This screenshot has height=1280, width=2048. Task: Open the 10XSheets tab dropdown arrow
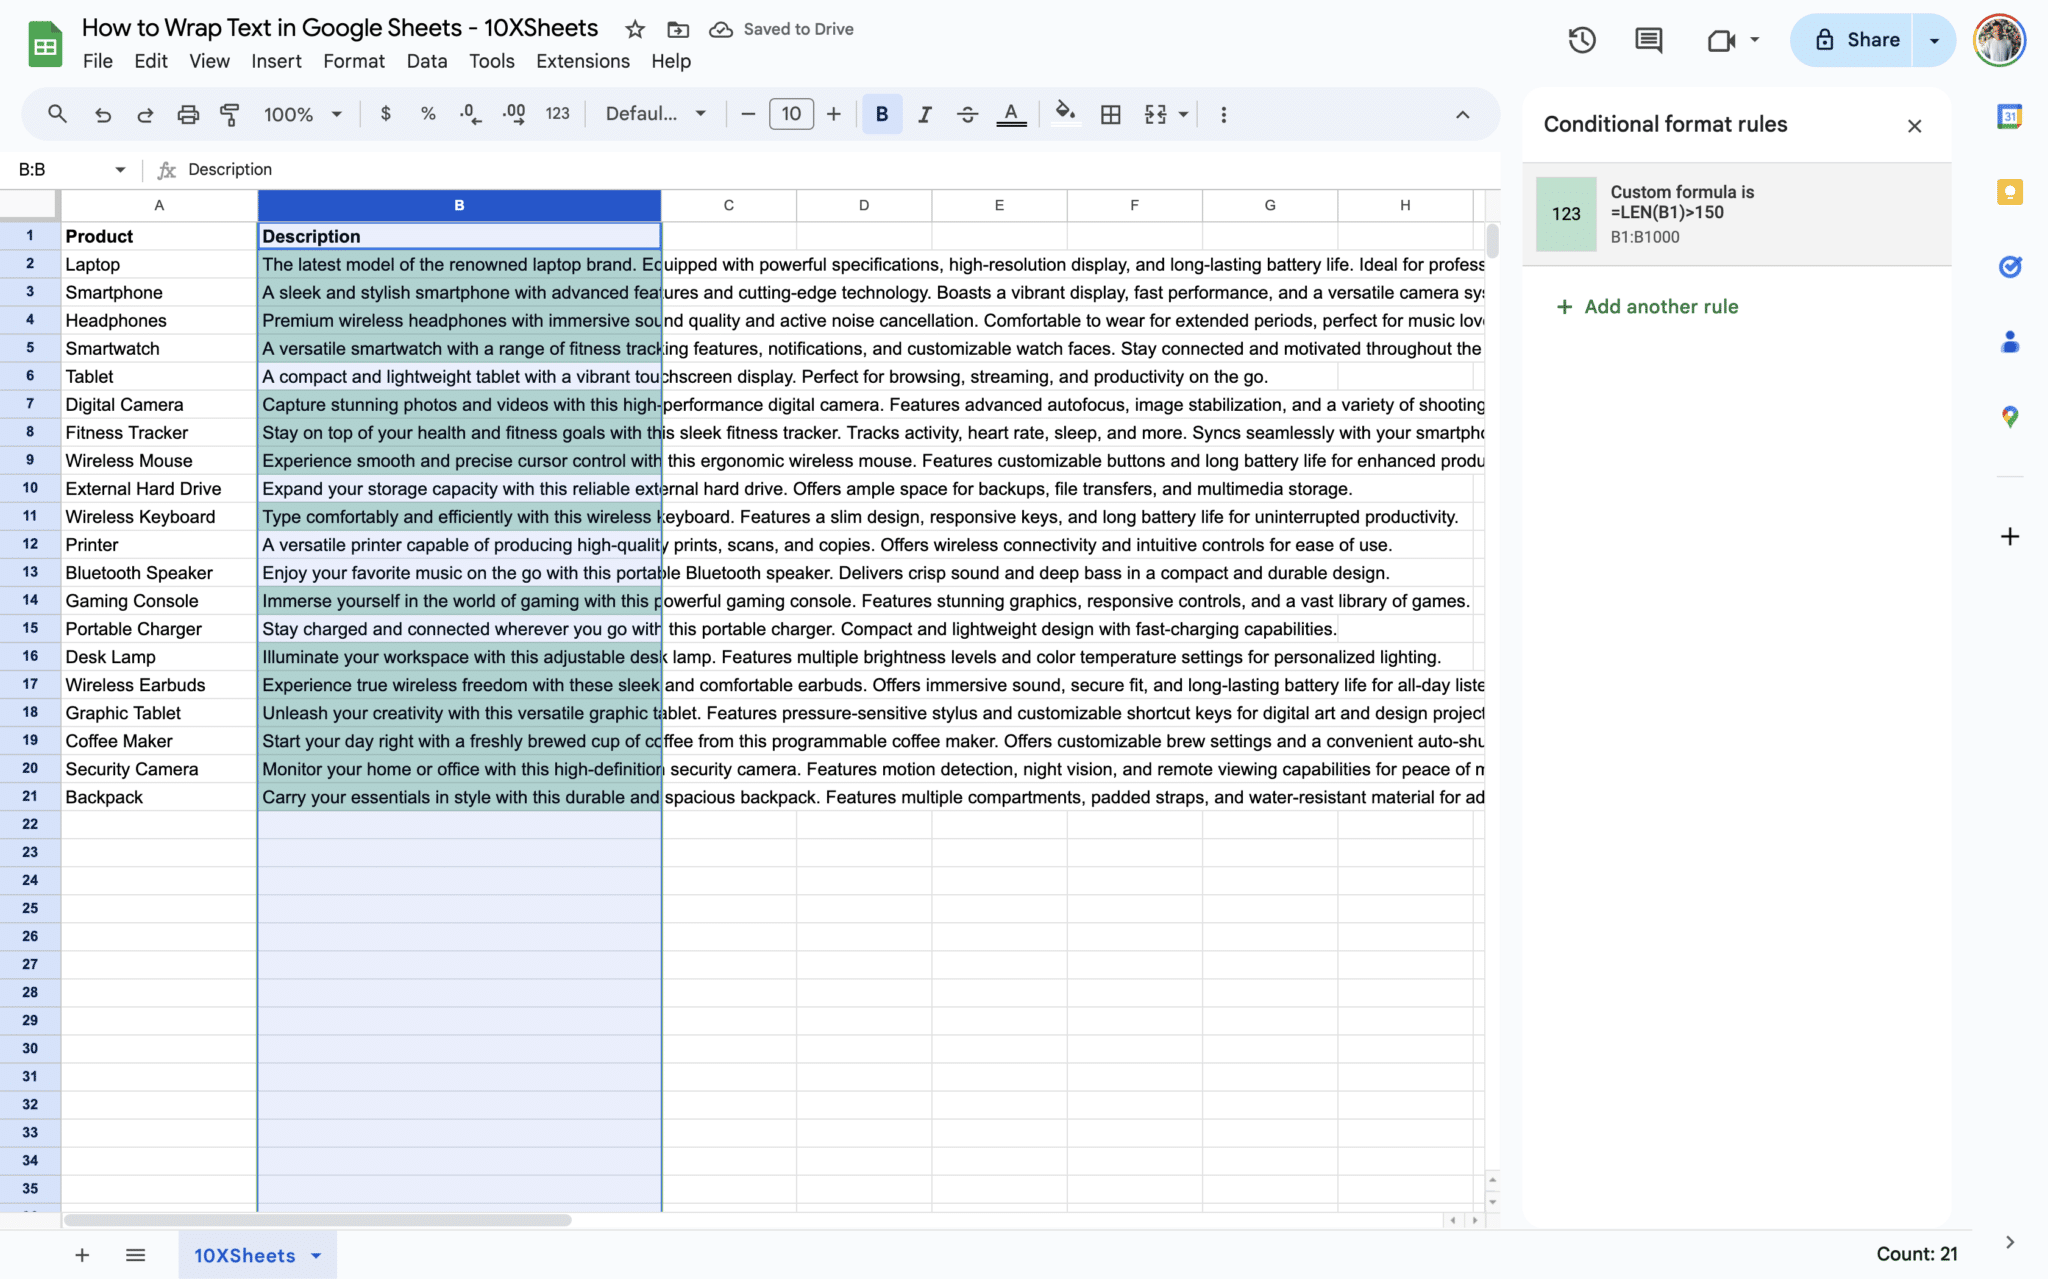click(316, 1255)
